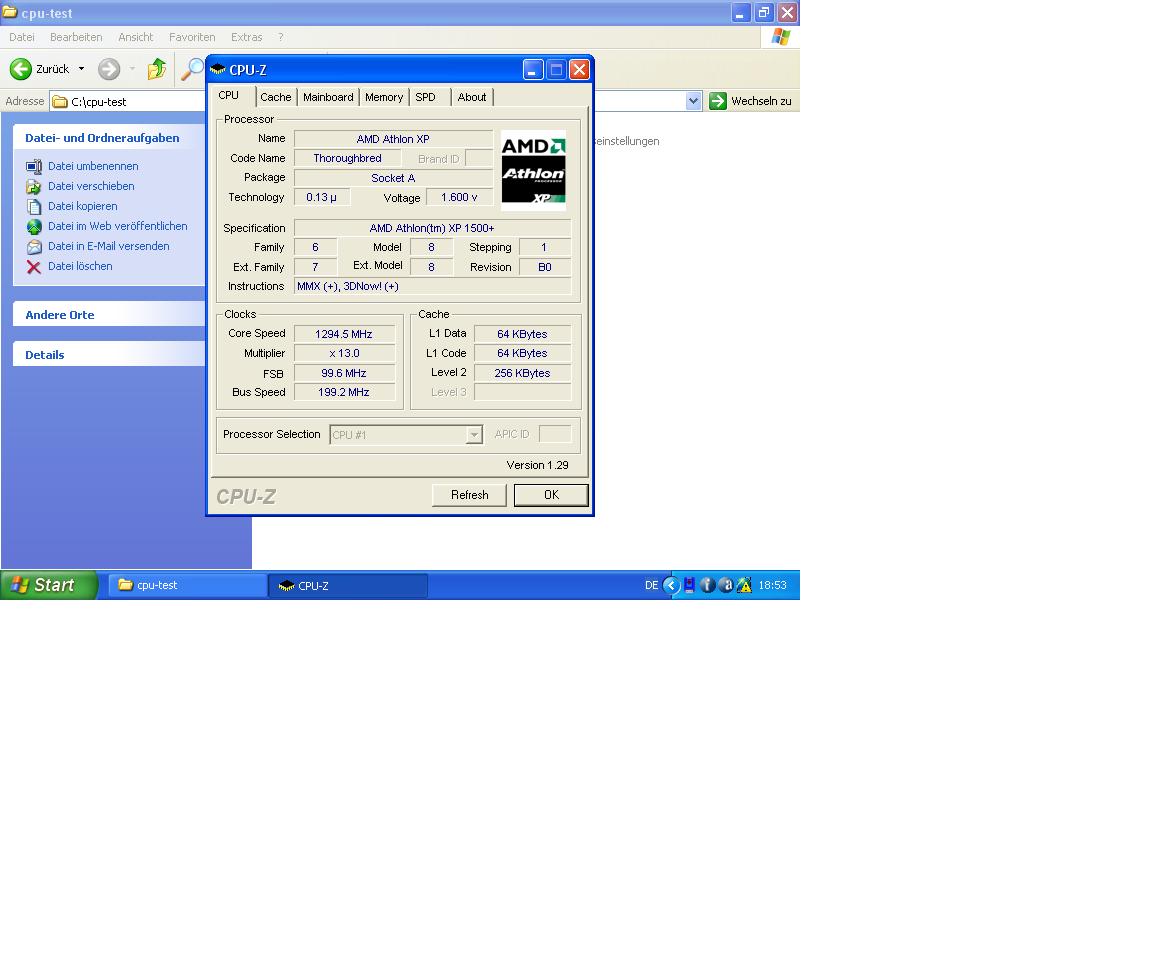
Task: Switch to the Cache tab in CPU-Z
Action: point(275,97)
